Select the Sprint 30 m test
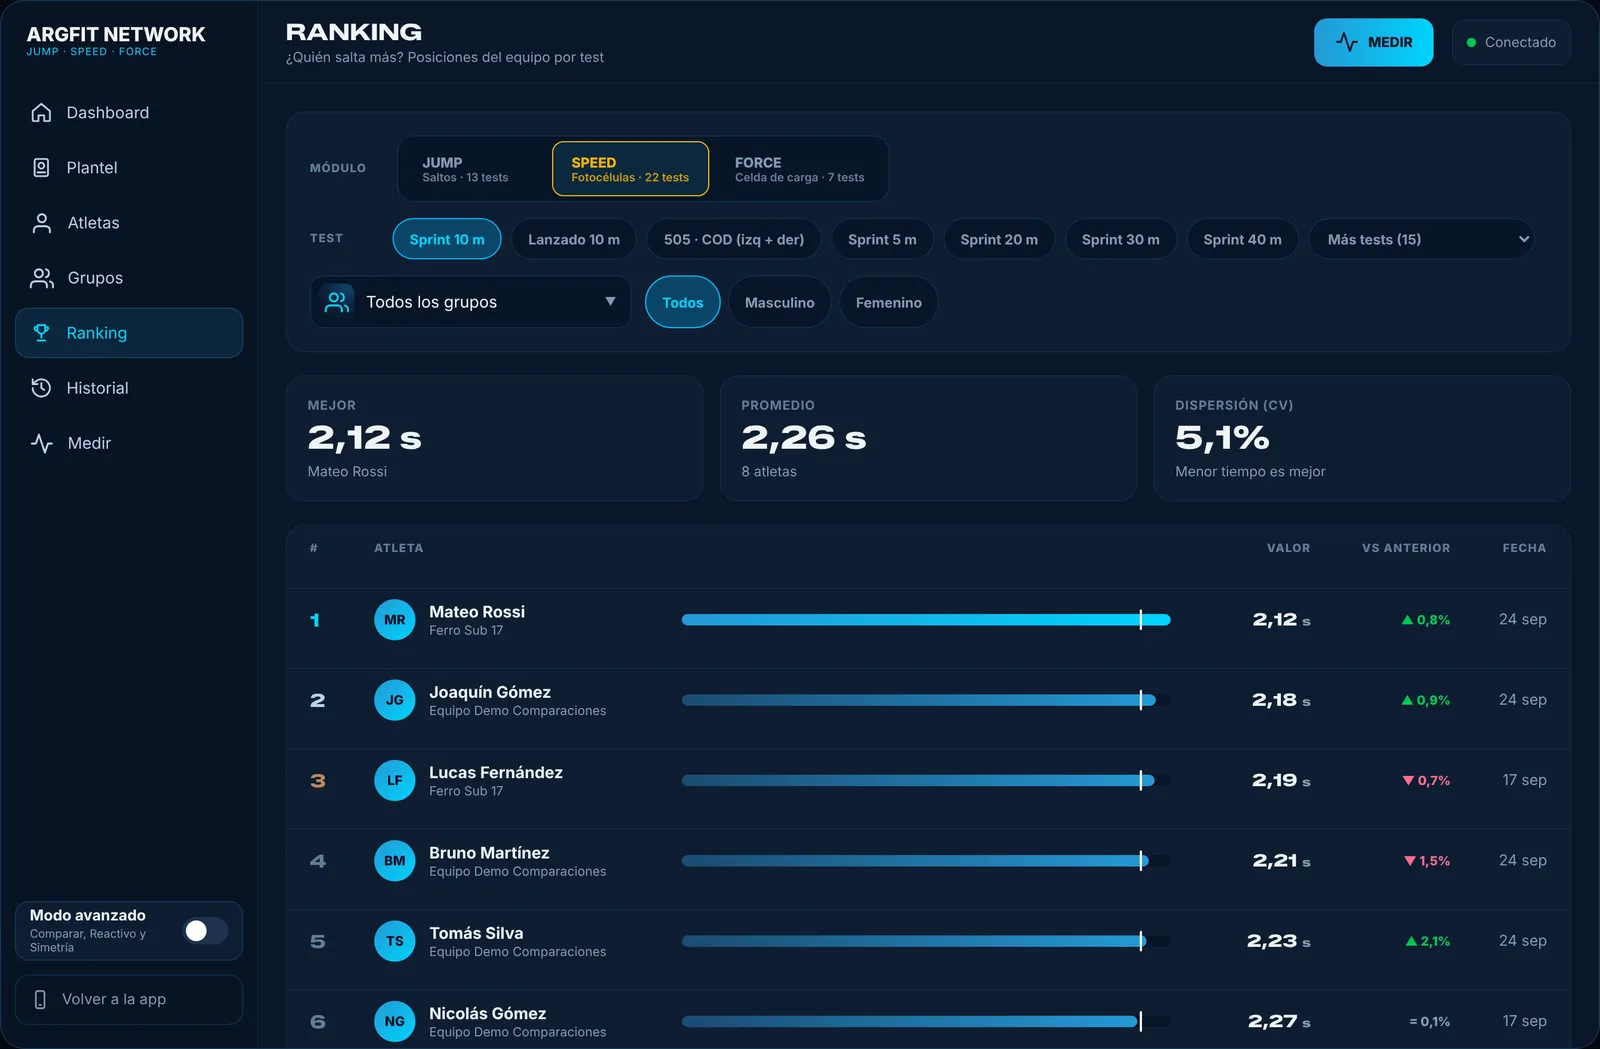Screen dimensions: 1600x1049 coord(1121,239)
